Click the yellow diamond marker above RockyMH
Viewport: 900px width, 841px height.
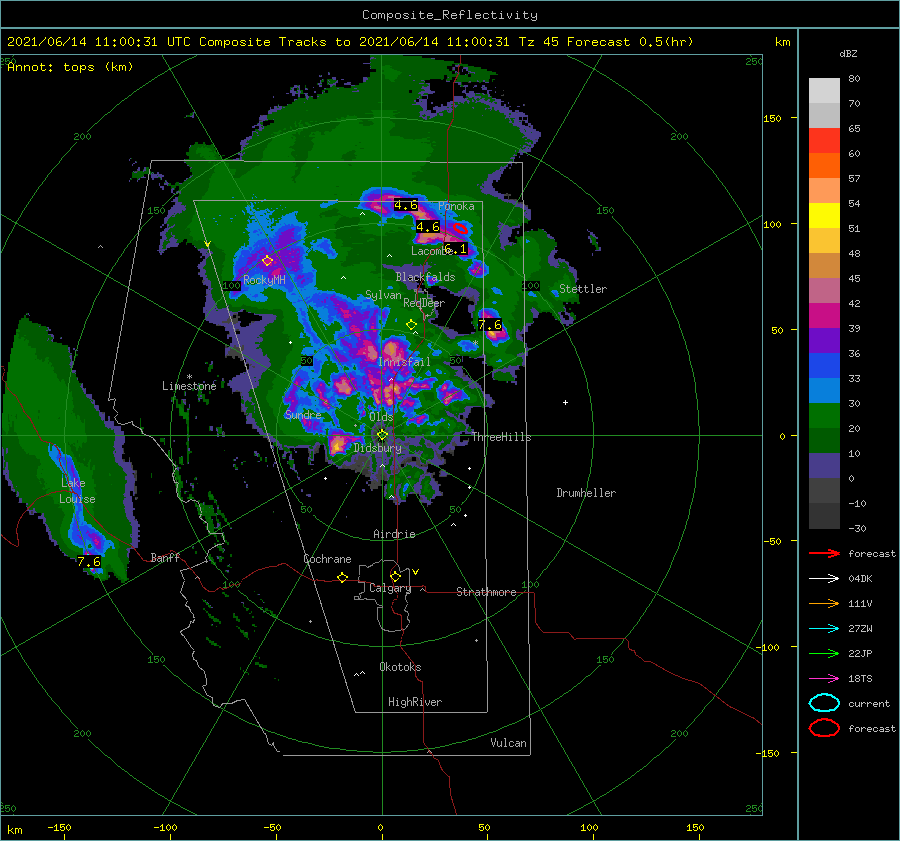tap(267, 261)
